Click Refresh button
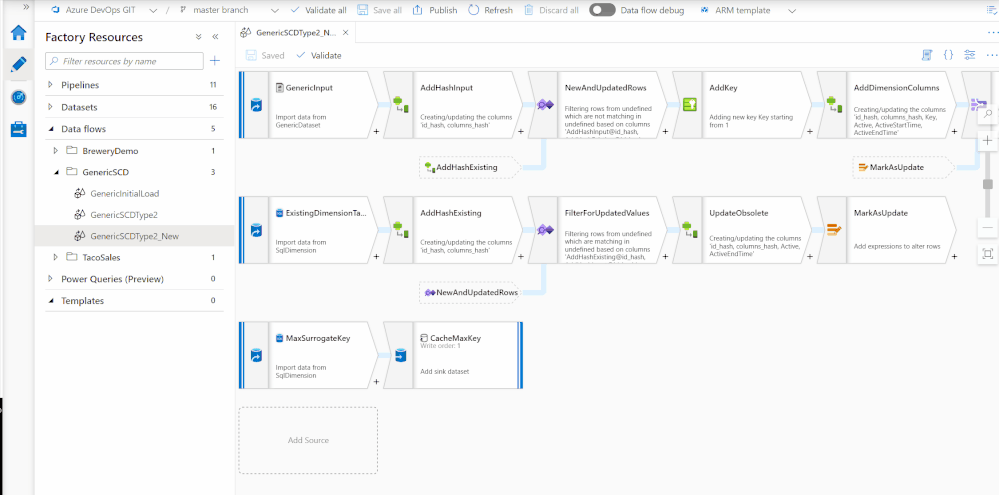Screen dimensions: 999x495 pos(490,10)
